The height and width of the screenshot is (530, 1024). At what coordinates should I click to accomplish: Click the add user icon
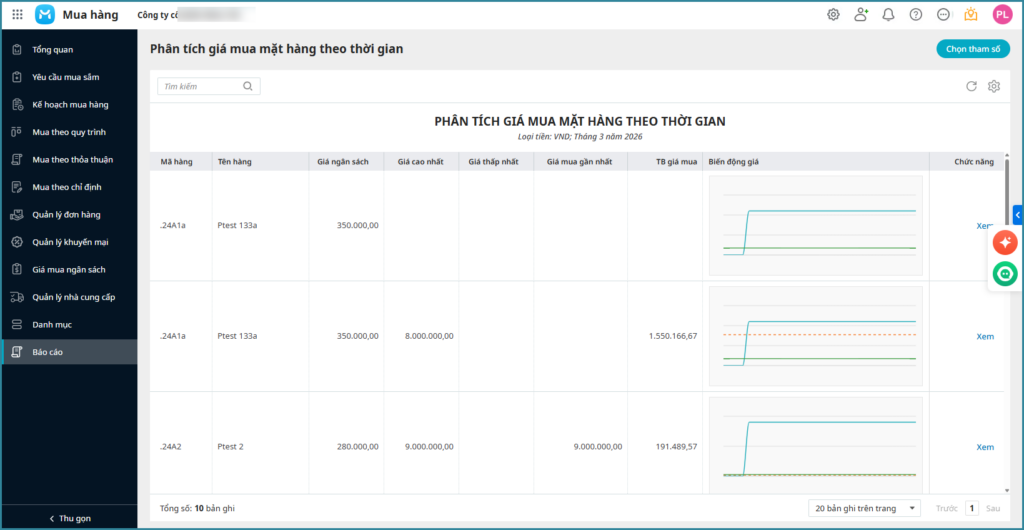click(861, 15)
